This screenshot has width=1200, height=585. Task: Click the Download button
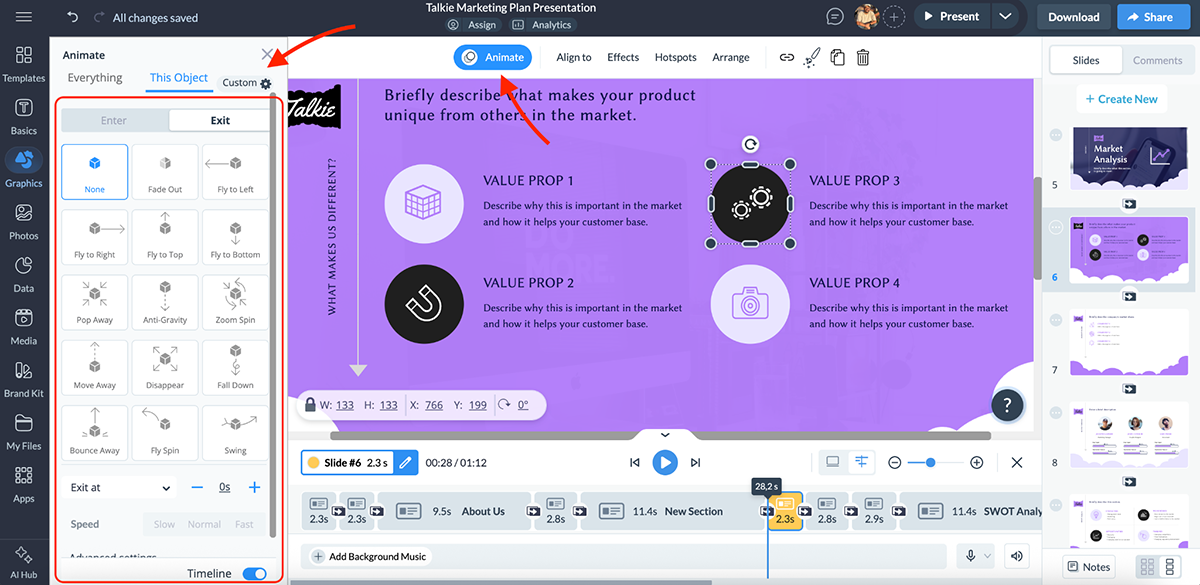pos(1072,16)
